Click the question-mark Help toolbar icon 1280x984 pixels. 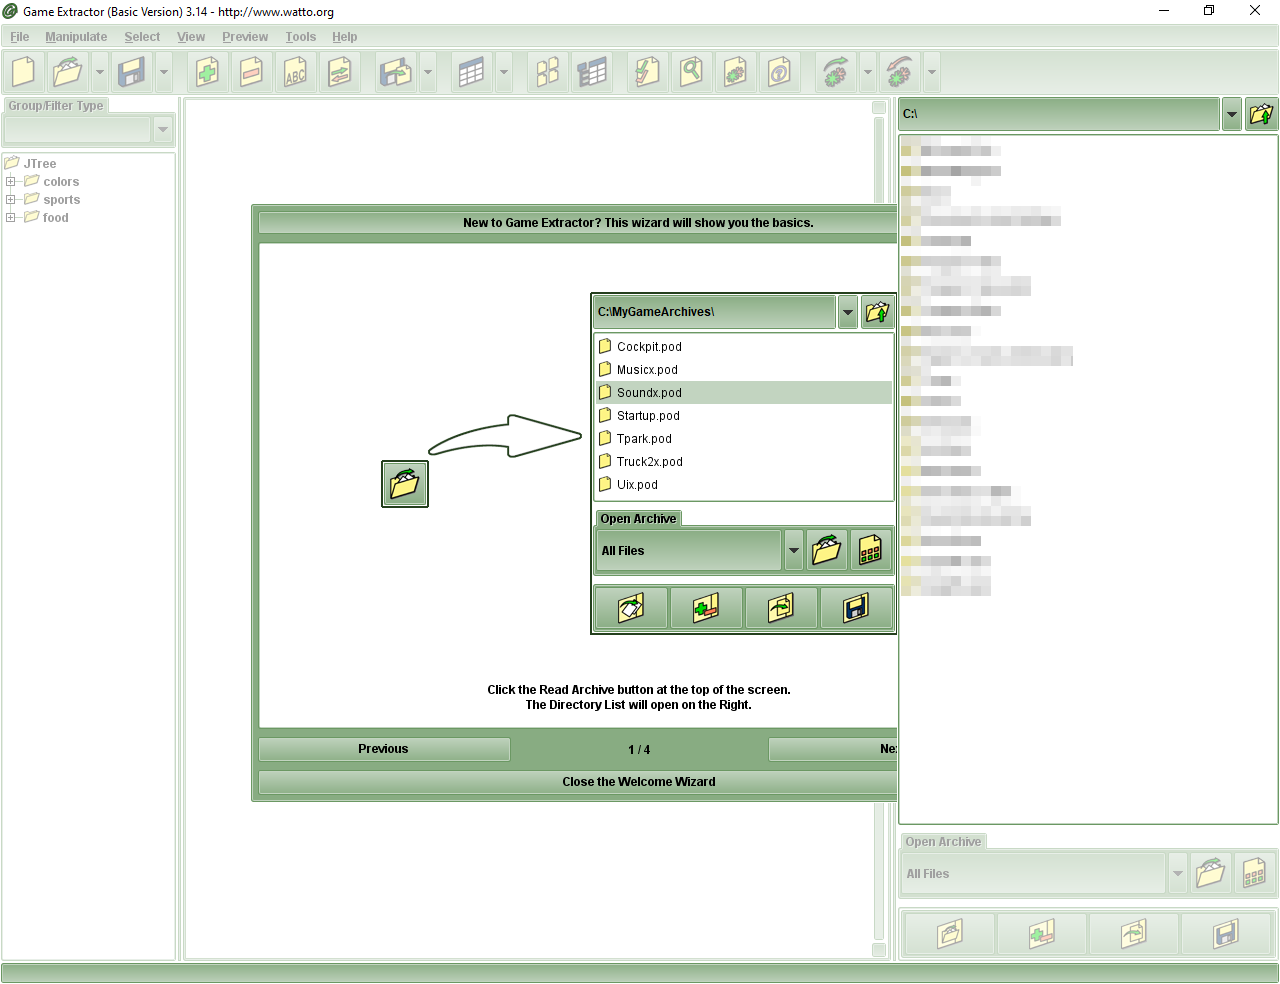point(780,72)
